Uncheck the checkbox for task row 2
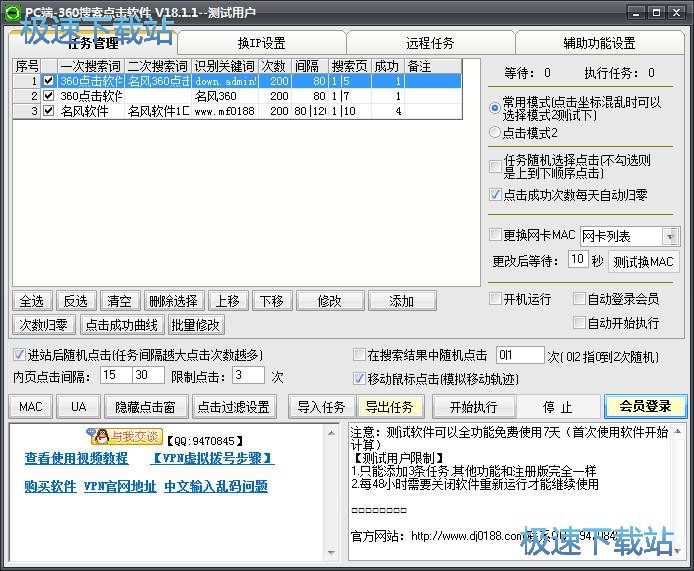Image resolution: width=694 pixels, height=571 pixels. tap(48, 96)
